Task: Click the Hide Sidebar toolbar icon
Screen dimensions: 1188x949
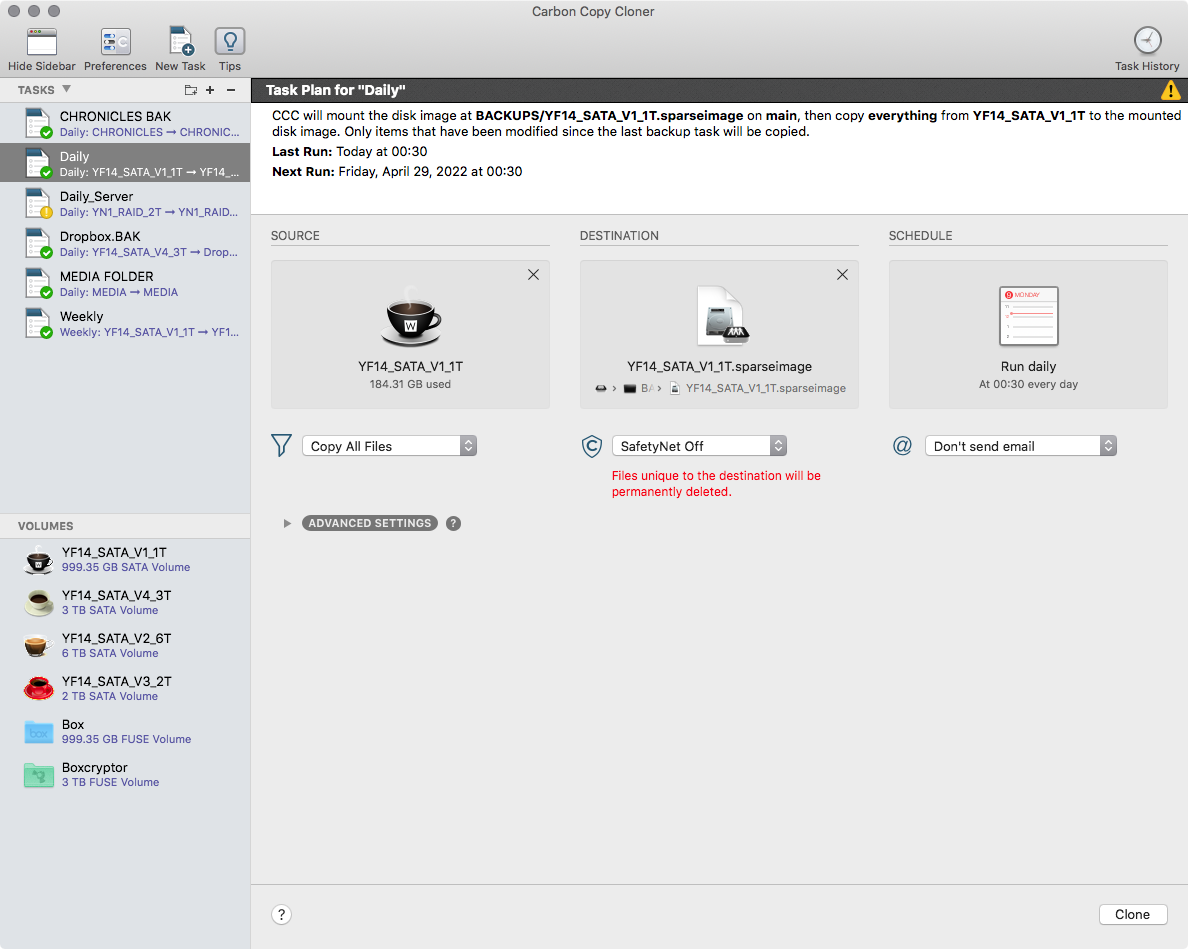Action: pos(42,42)
